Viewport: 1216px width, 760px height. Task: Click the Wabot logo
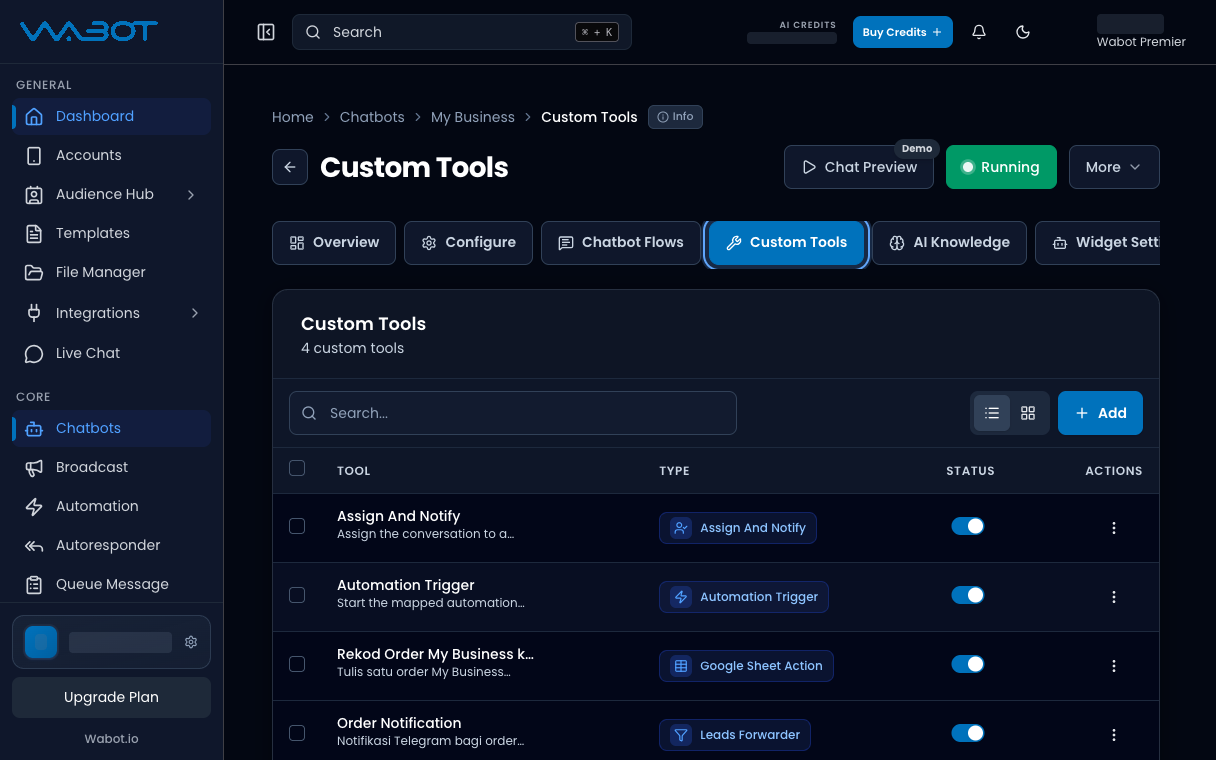point(89,31)
